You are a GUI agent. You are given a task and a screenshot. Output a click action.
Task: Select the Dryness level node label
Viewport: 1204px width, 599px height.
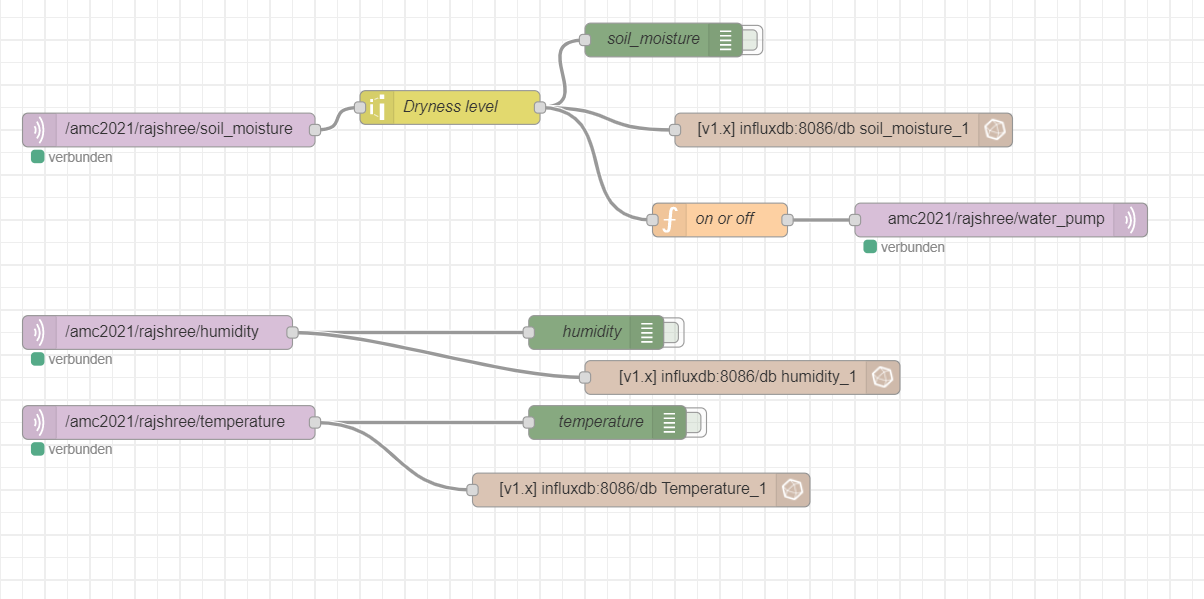pos(450,107)
